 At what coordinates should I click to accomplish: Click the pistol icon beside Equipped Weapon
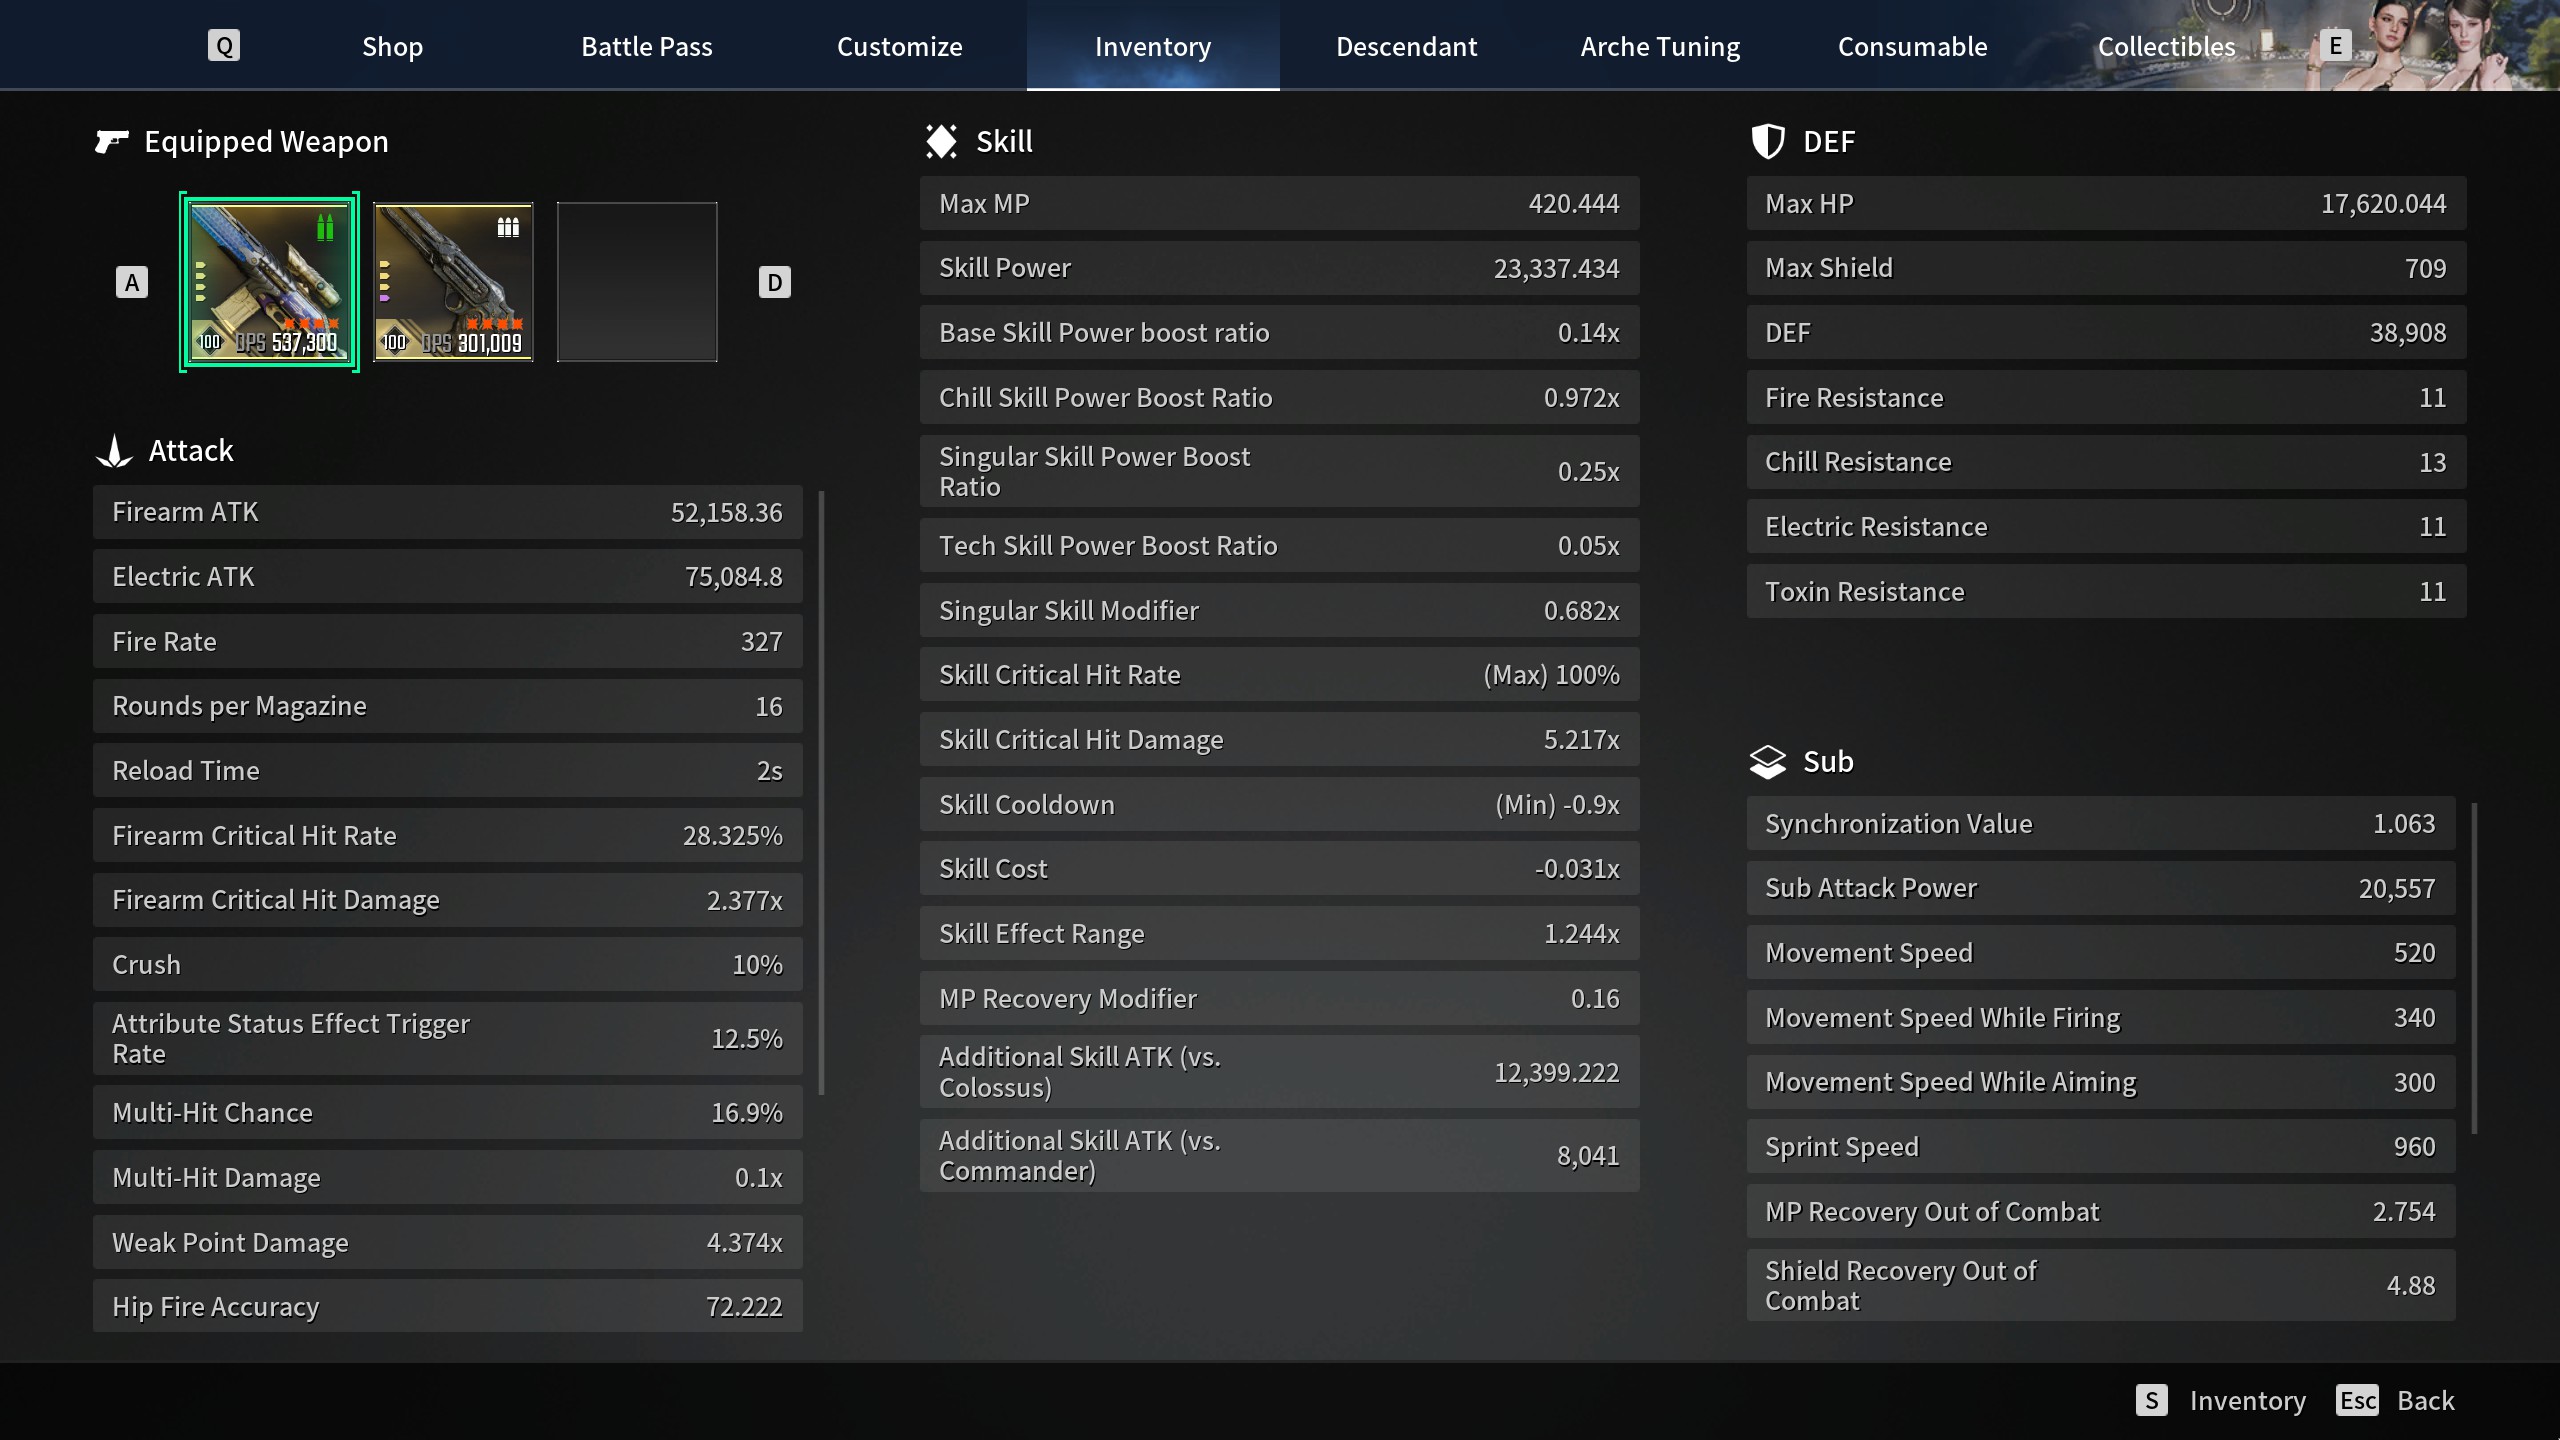coord(112,142)
